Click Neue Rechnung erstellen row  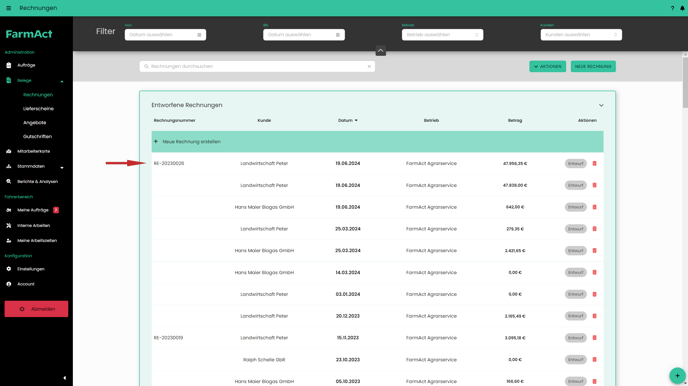[377, 142]
